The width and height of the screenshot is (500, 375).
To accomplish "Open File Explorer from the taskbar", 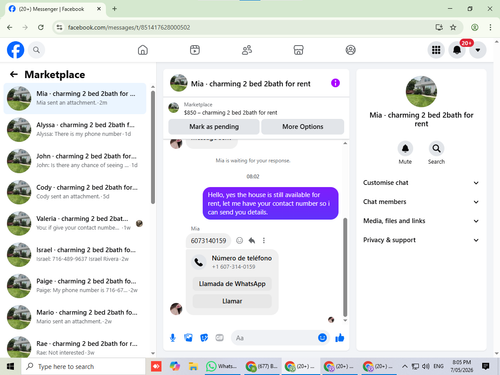I will [193, 366].
